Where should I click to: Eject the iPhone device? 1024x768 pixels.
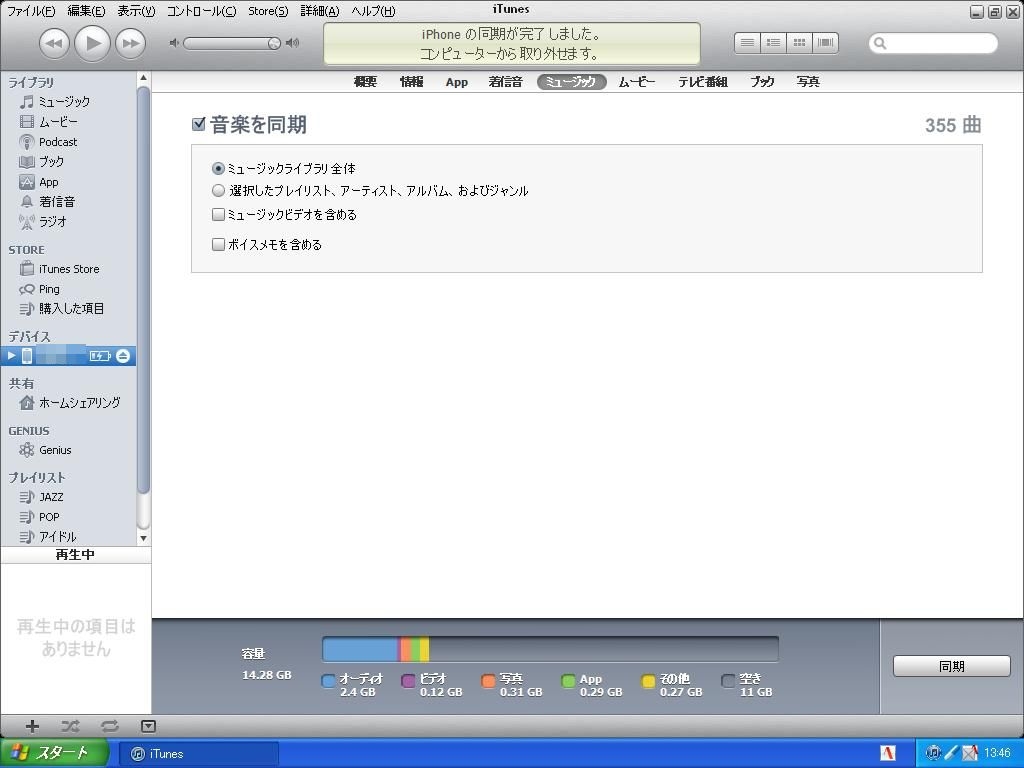tap(123, 356)
